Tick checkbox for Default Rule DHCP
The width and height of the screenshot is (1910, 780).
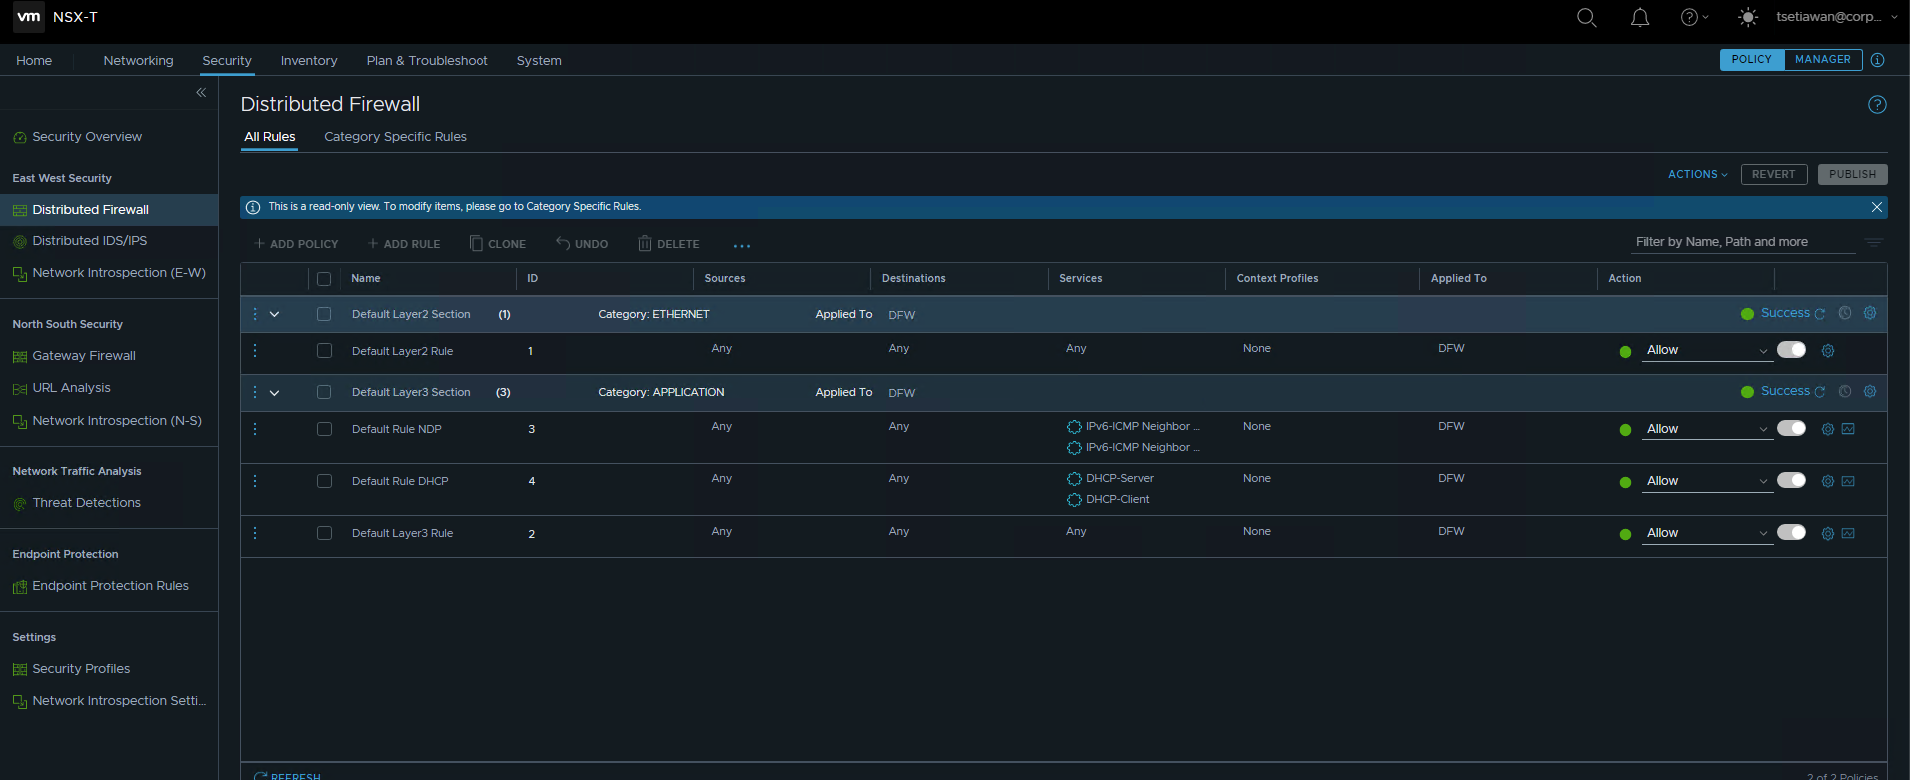(324, 481)
